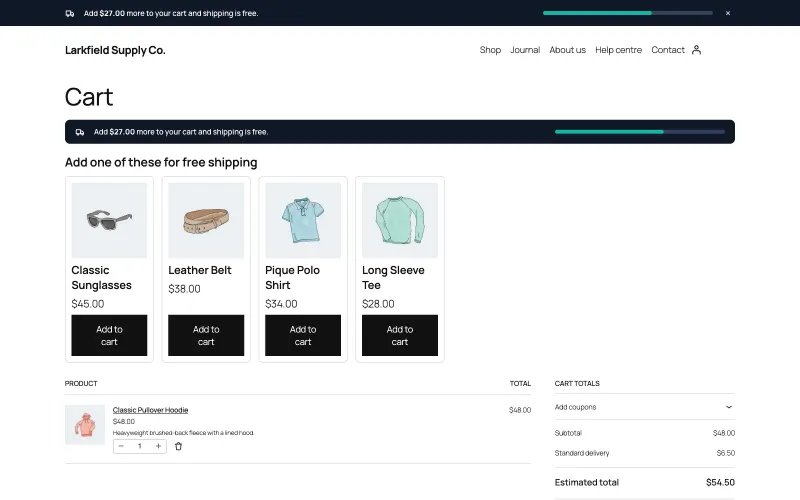Open the Journal menu item
This screenshot has width=800, height=500.
coord(525,50)
